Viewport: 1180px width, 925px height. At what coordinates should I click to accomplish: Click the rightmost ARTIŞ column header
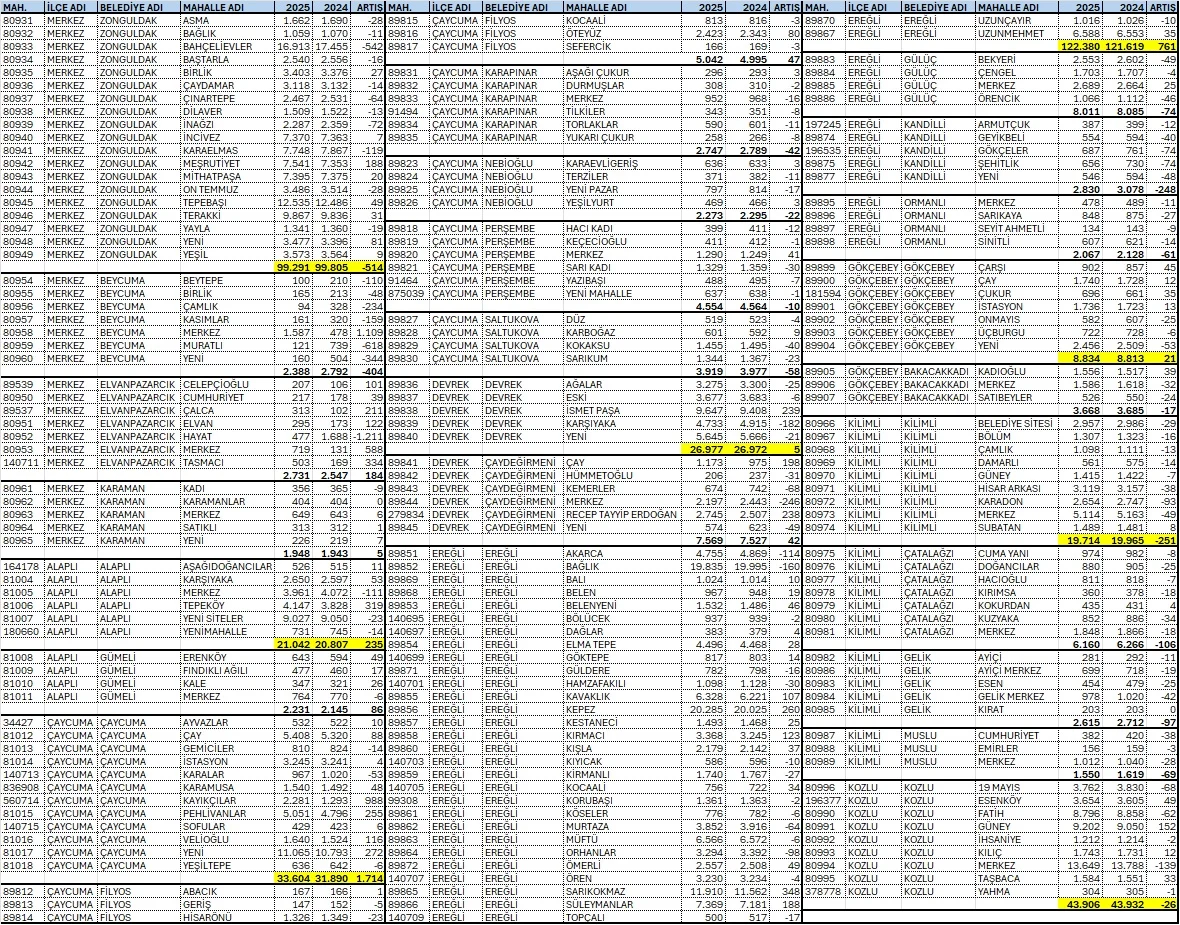pyautogui.click(x=1163, y=7)
